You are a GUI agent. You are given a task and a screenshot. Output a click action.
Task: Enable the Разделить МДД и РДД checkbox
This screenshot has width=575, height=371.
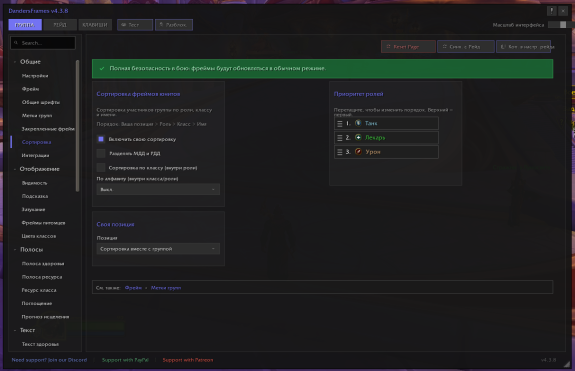(101, 153)
